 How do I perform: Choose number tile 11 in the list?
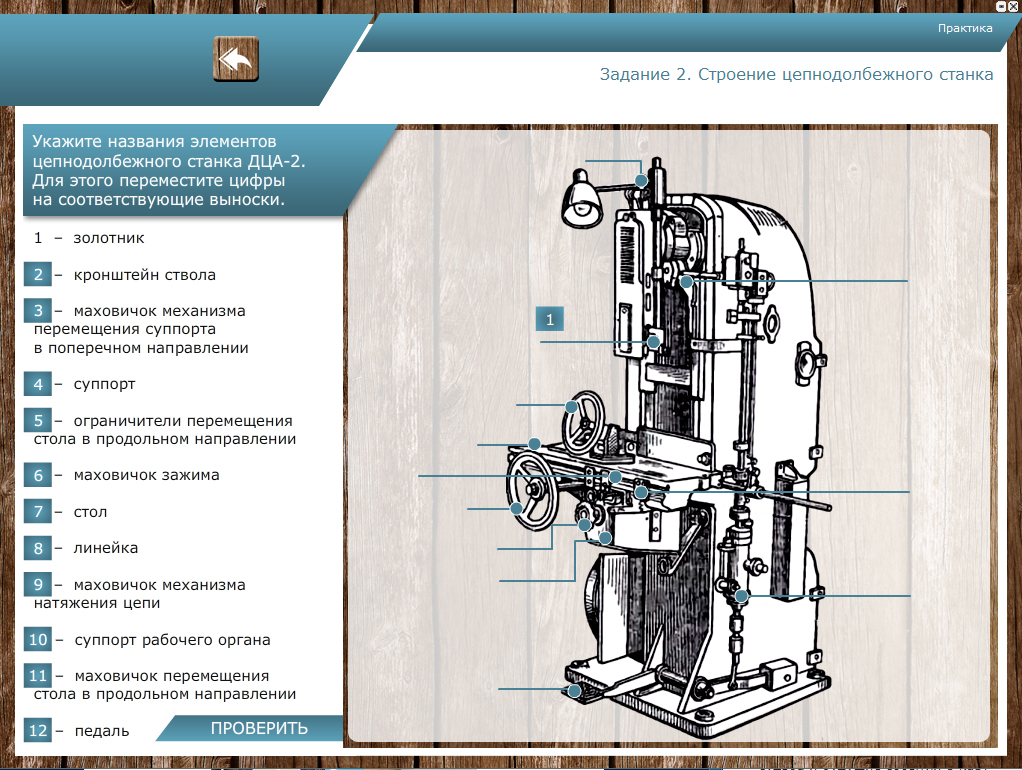pos(38,676)
